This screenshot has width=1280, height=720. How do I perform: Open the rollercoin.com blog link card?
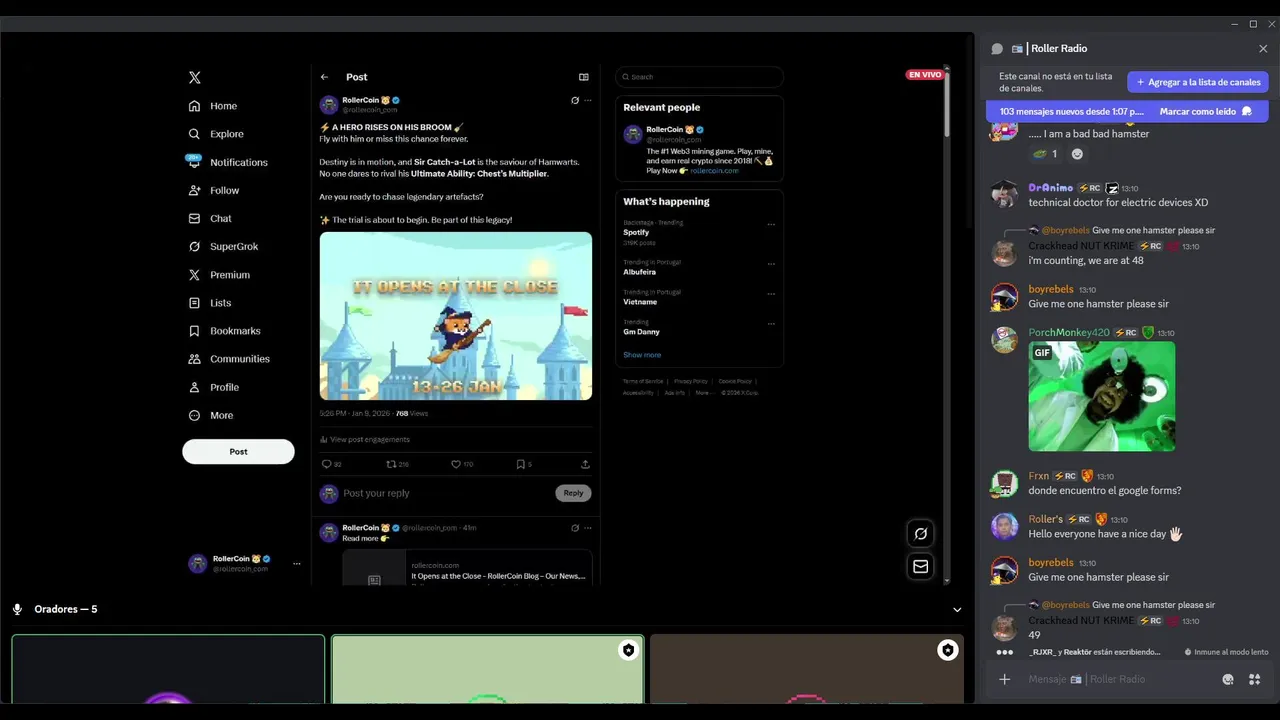click(467, 568)
